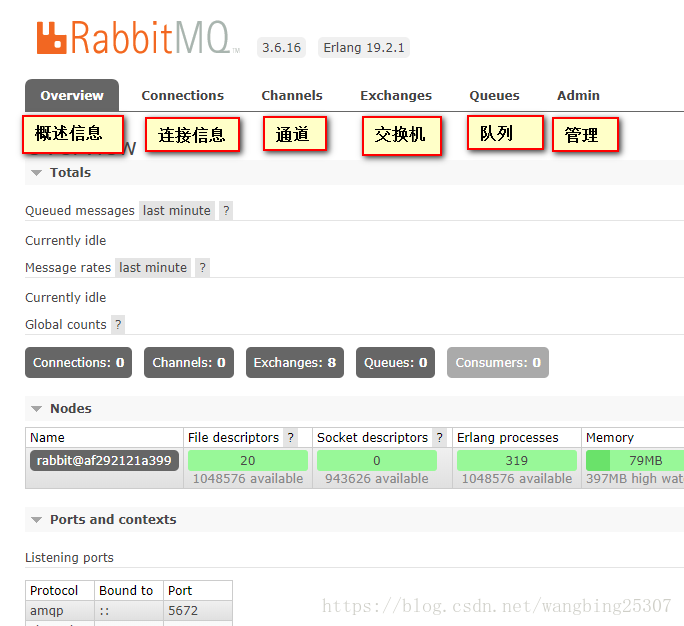684x626 pixels.
Task: Open help for Socket descriptors column
Action: pyautogui.click(x=440, y=438)
